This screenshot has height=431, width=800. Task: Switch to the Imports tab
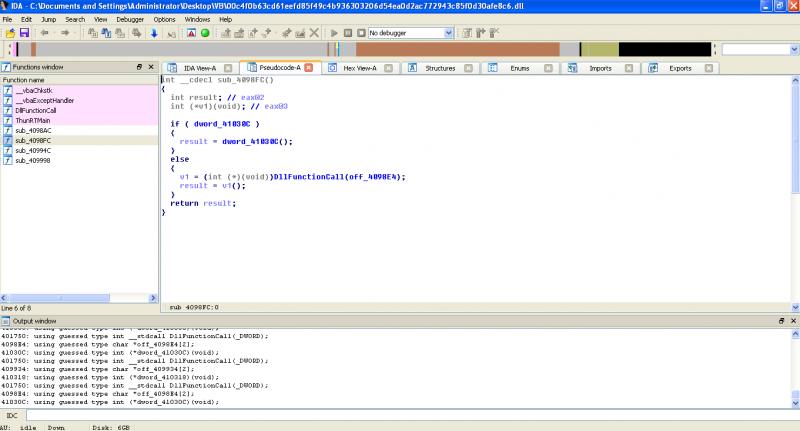pos(600,68)
